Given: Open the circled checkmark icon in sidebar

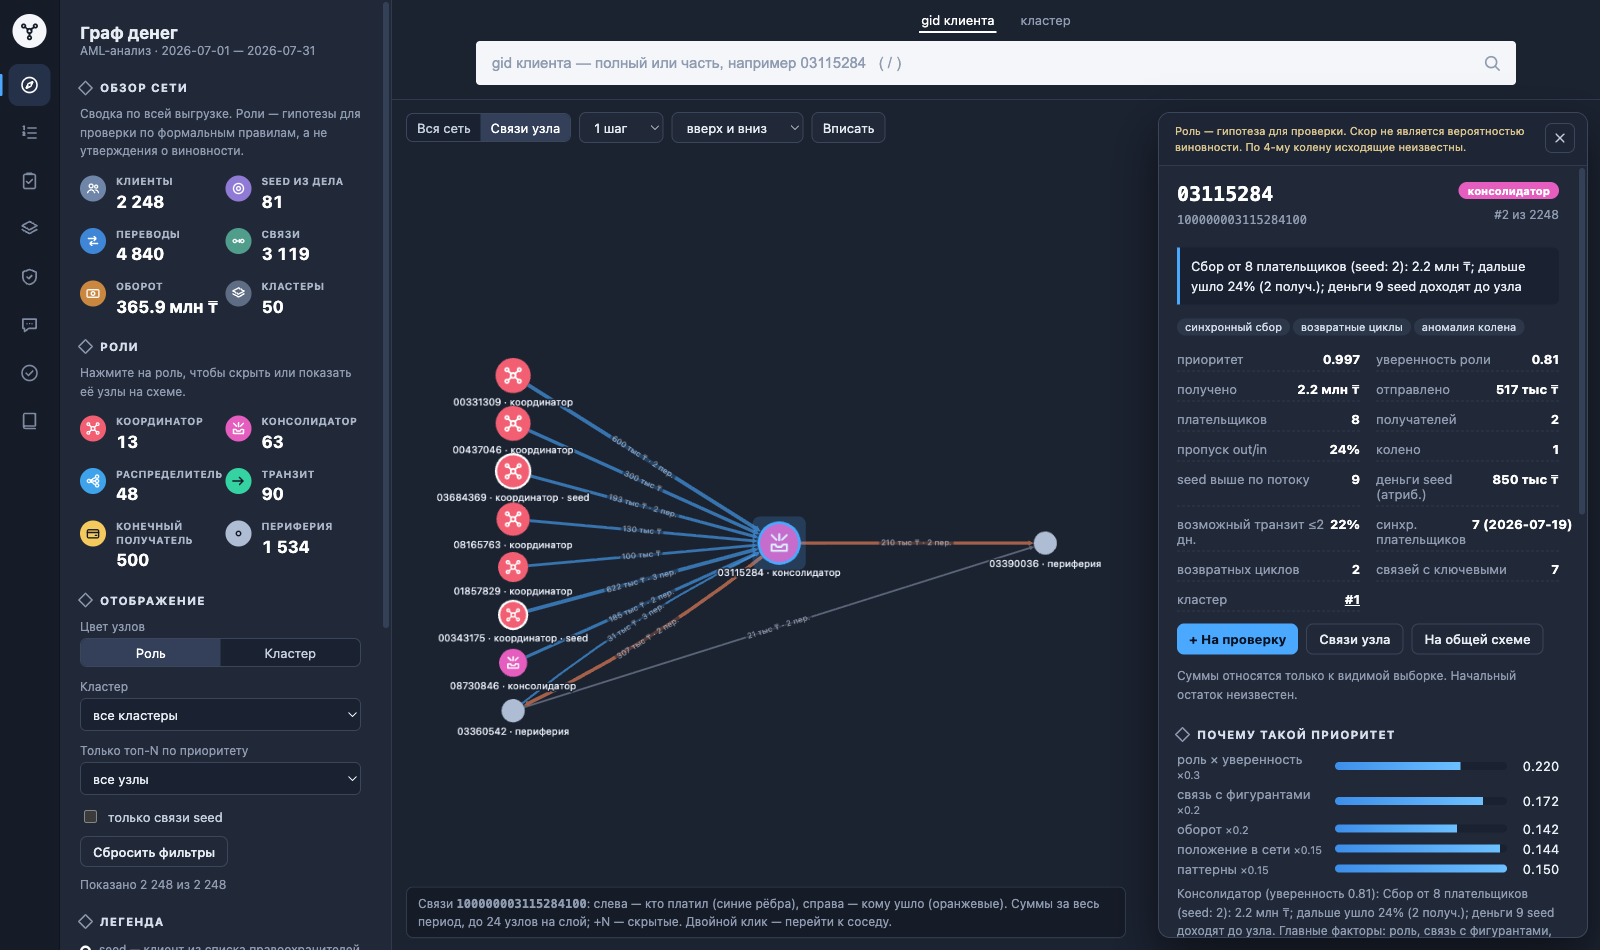Looking at the screenshot, I should (x=30, y=373).
